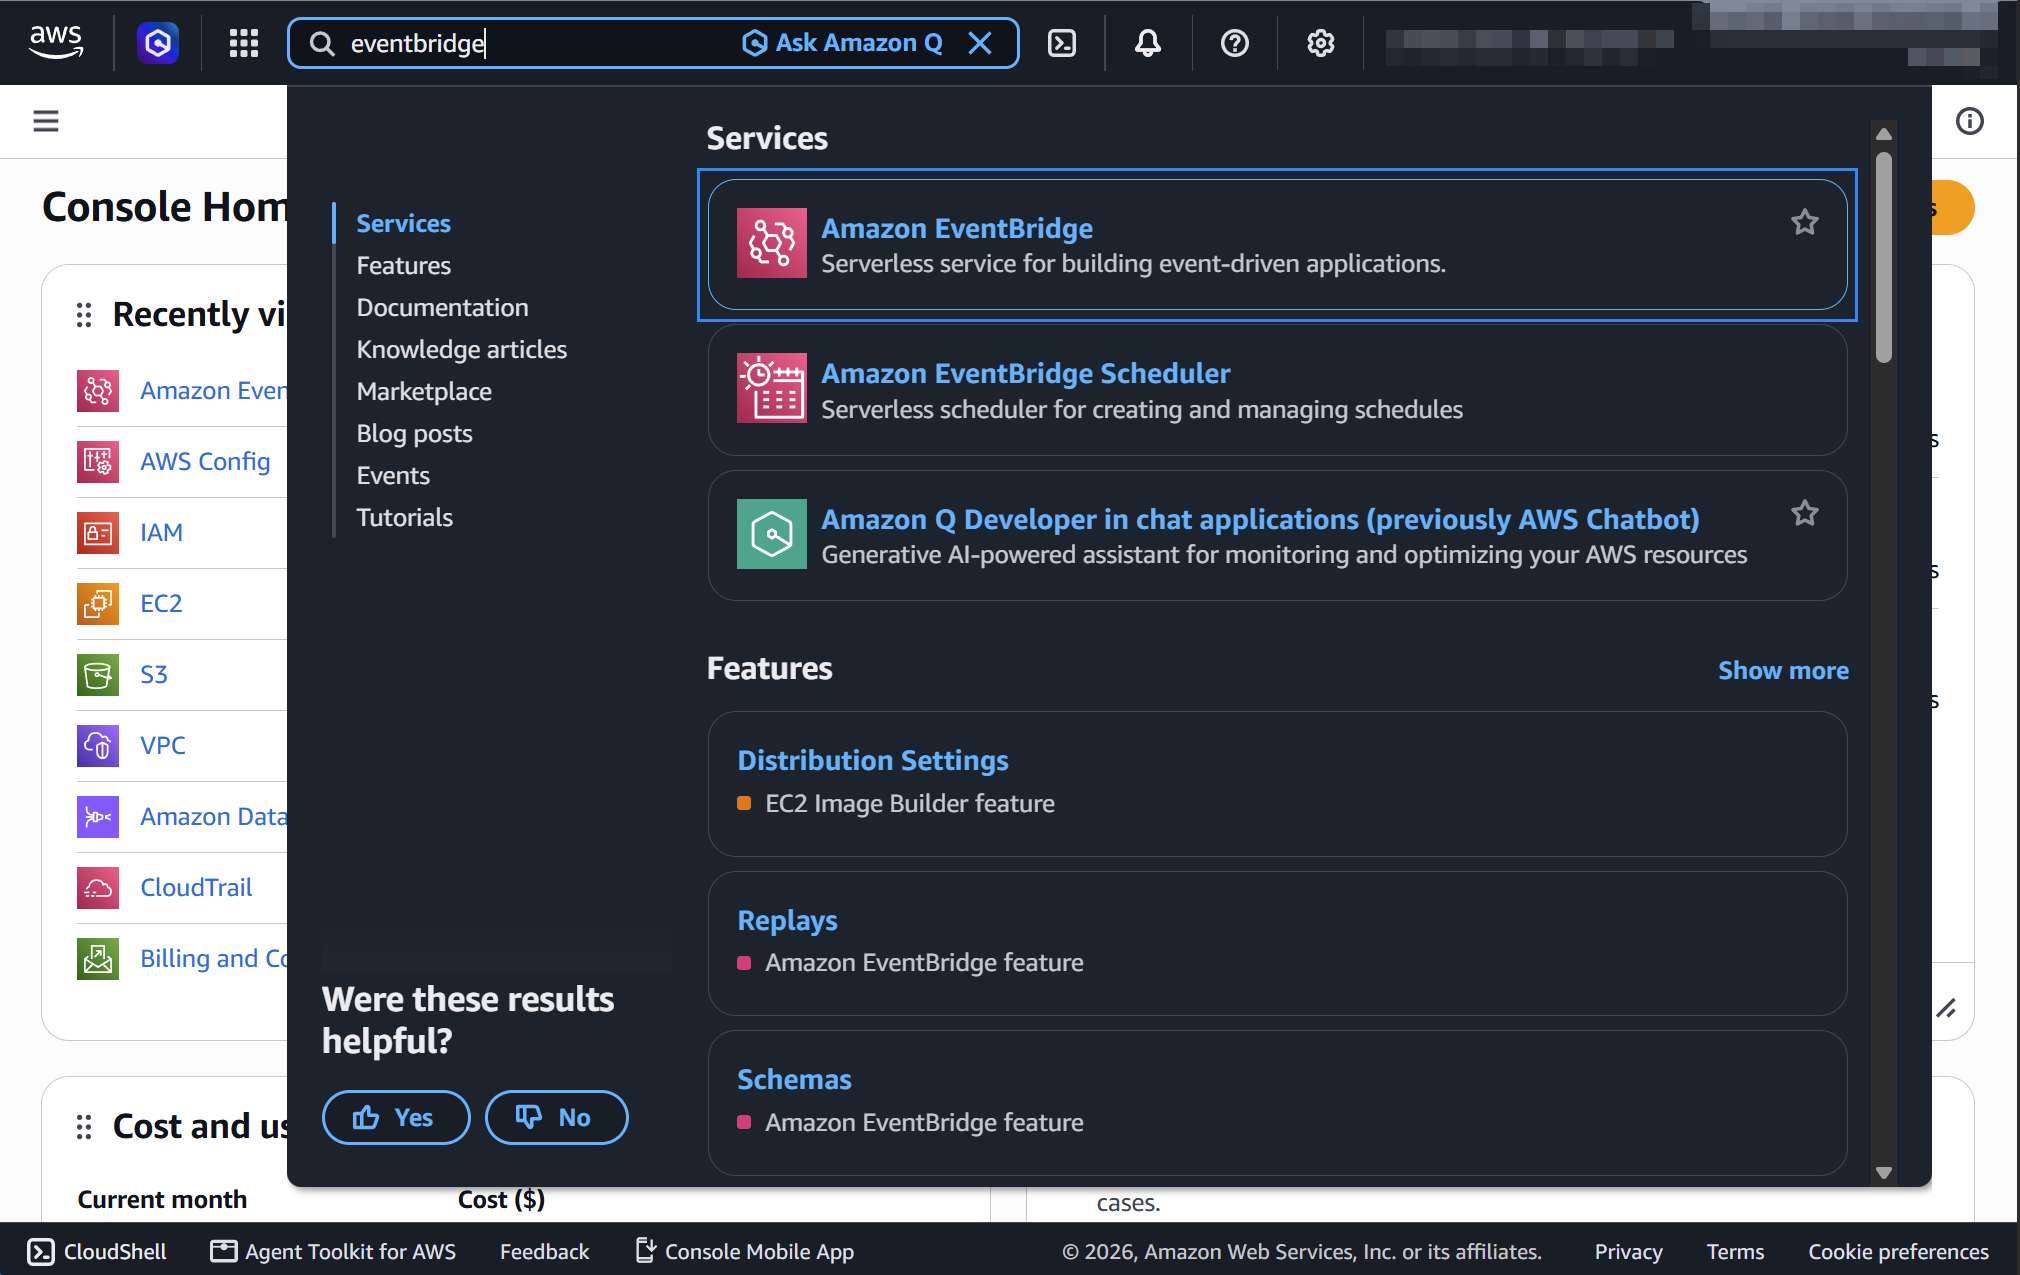This screenshot has width=2020, height=1275.
Task: Click the search results scrollbar down arrow
Action: (x=1884, y=1173)
